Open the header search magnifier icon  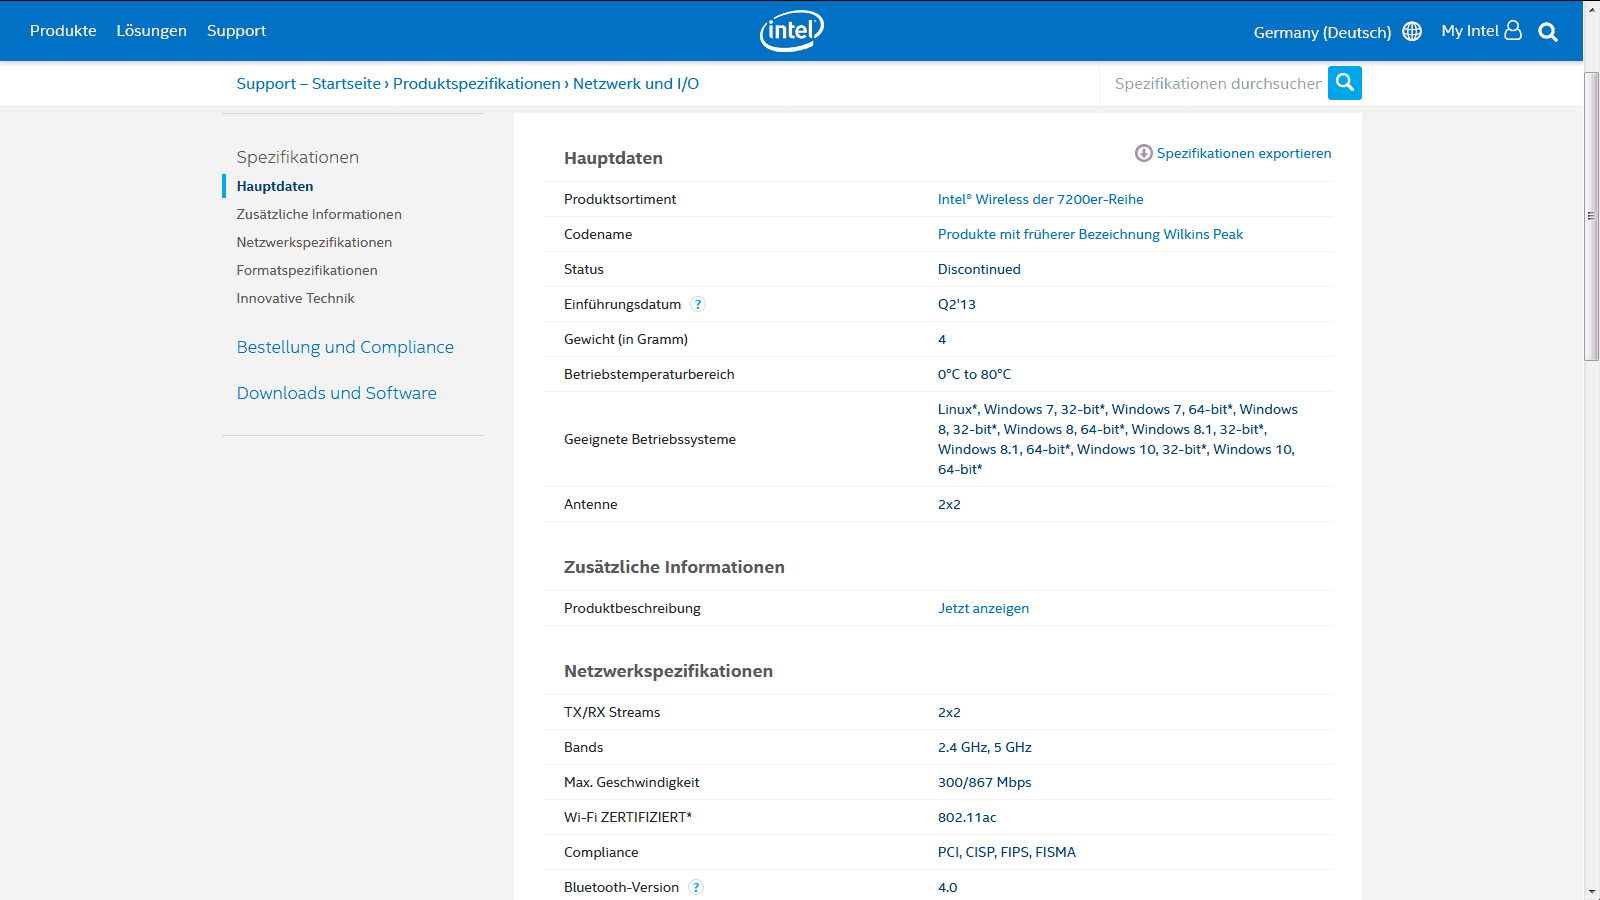point(1548,32)
